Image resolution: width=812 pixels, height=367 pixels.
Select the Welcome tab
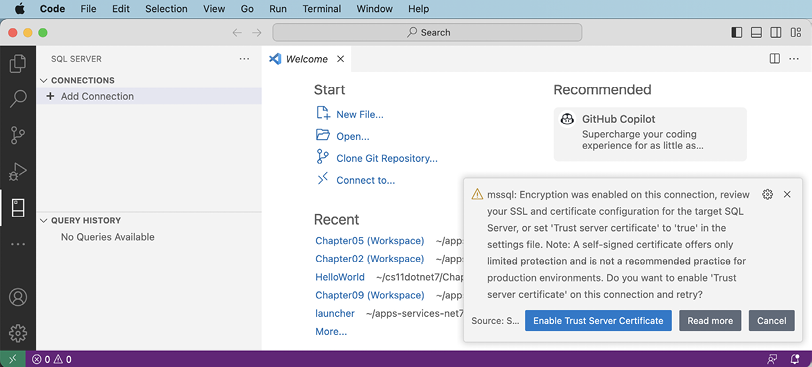point(307,59)
